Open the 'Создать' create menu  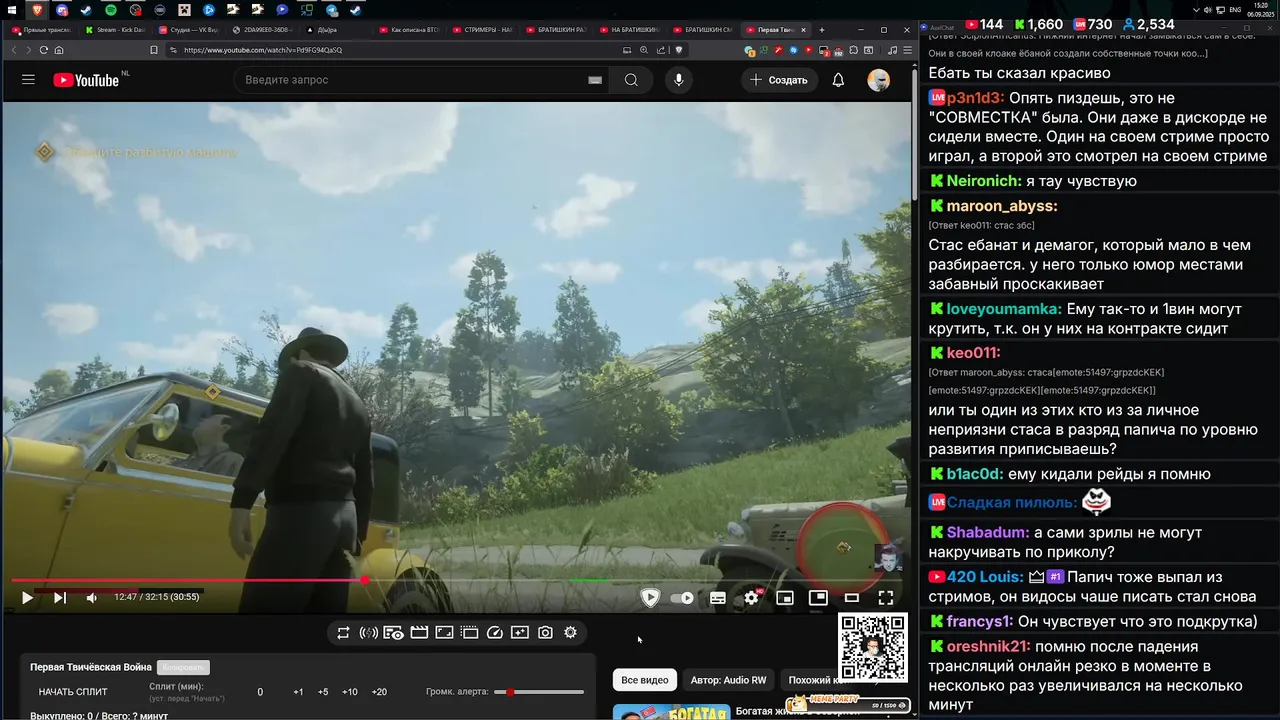(779, 80)
